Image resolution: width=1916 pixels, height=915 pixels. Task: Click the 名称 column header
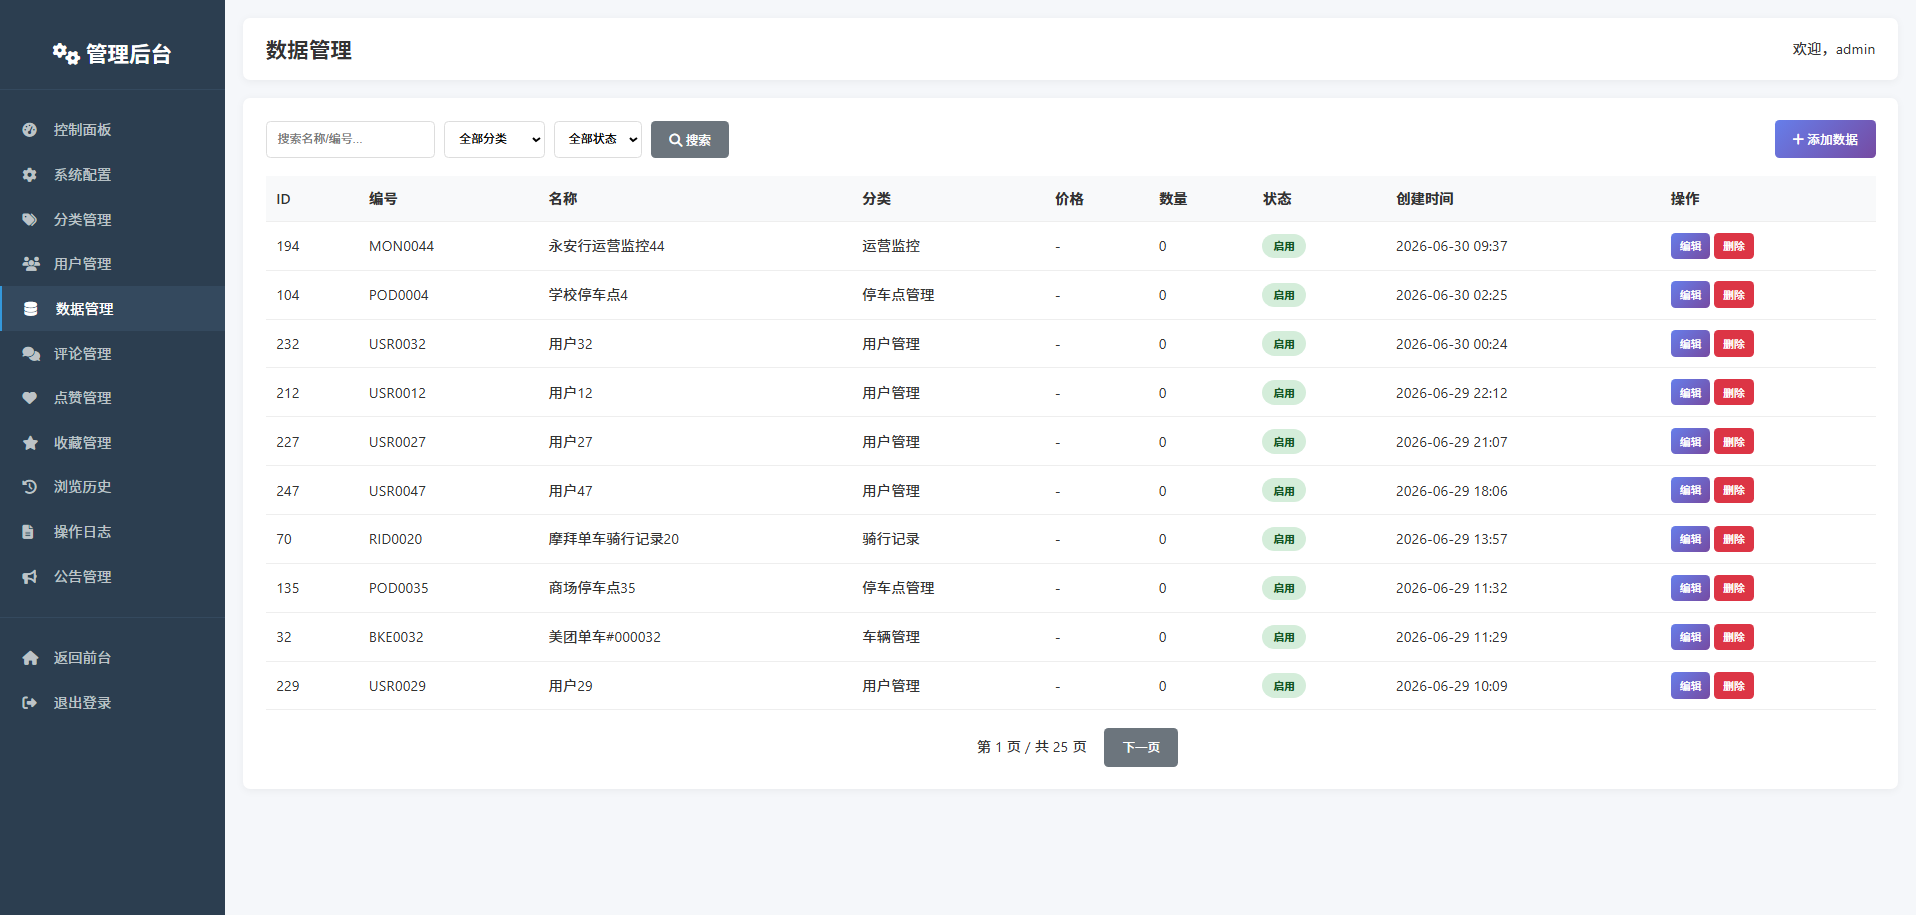[x=563, y=199]
